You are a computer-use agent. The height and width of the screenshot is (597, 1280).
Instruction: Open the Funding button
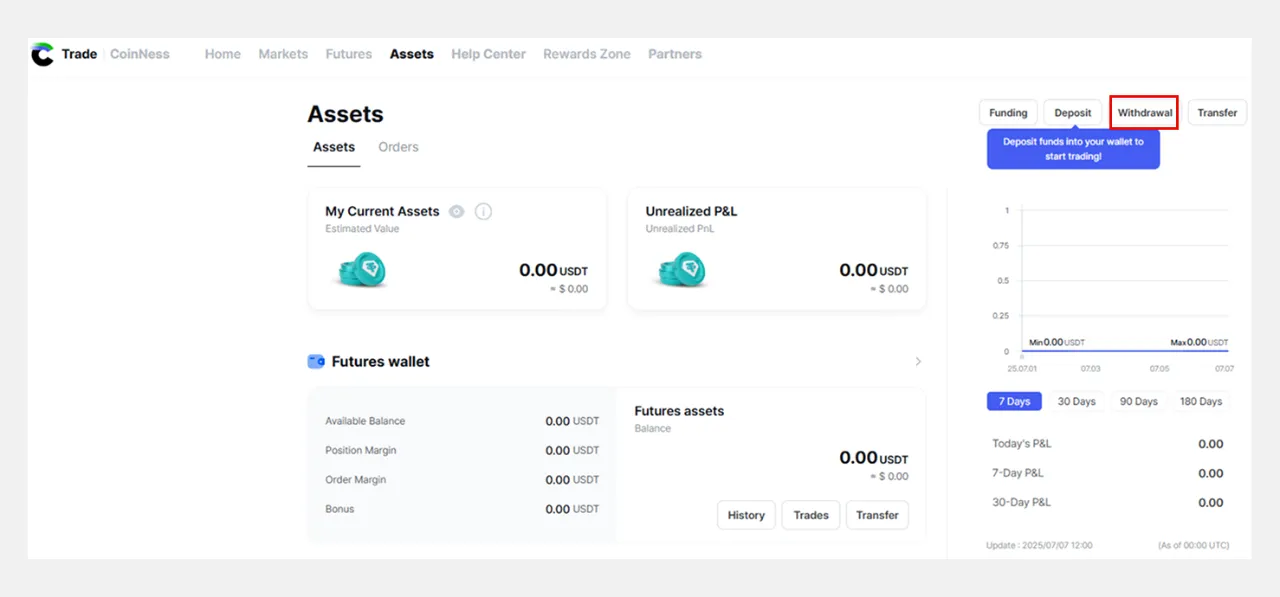[1008, 113]
